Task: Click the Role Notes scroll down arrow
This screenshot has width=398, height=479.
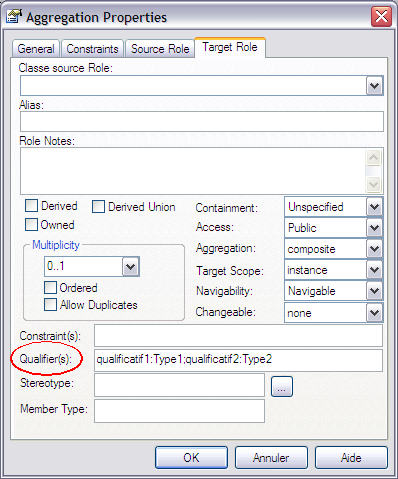Action: point(374,184)
